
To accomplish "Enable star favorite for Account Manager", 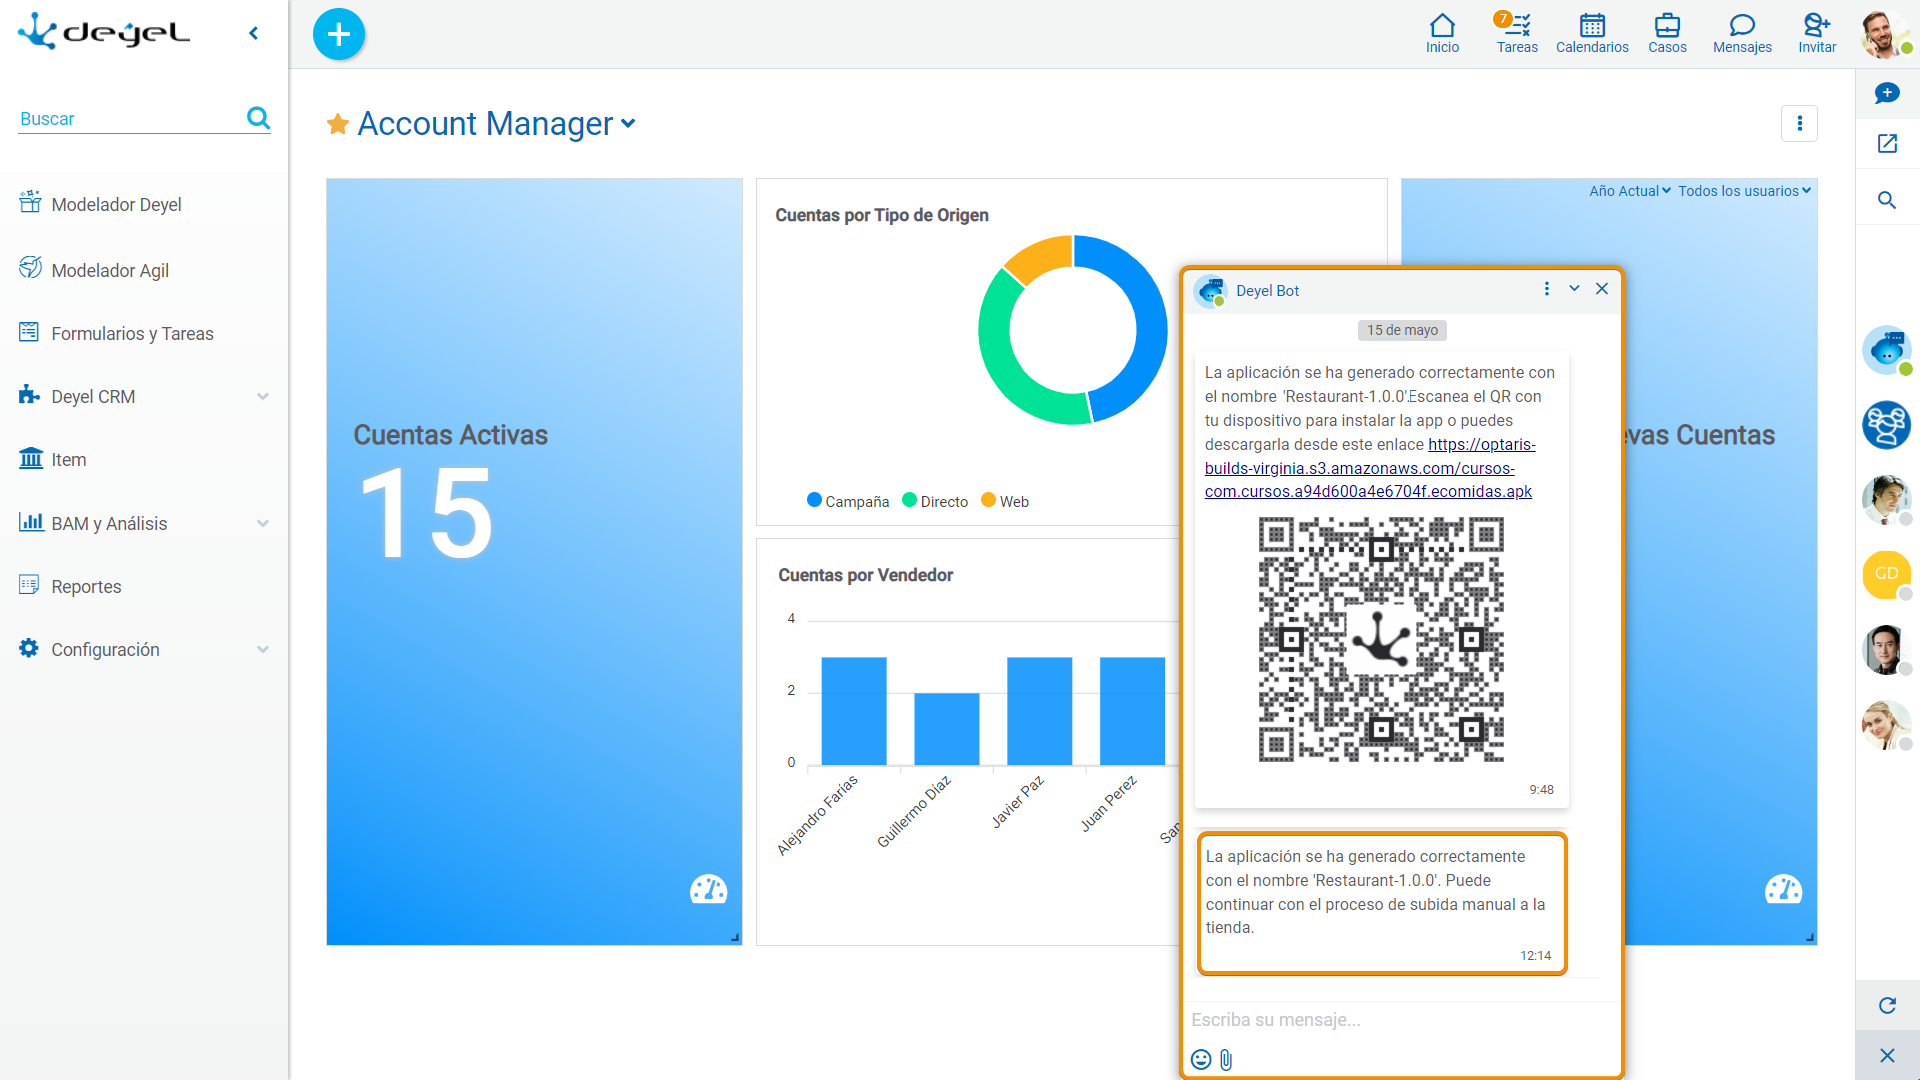I will tap(340, 124).
